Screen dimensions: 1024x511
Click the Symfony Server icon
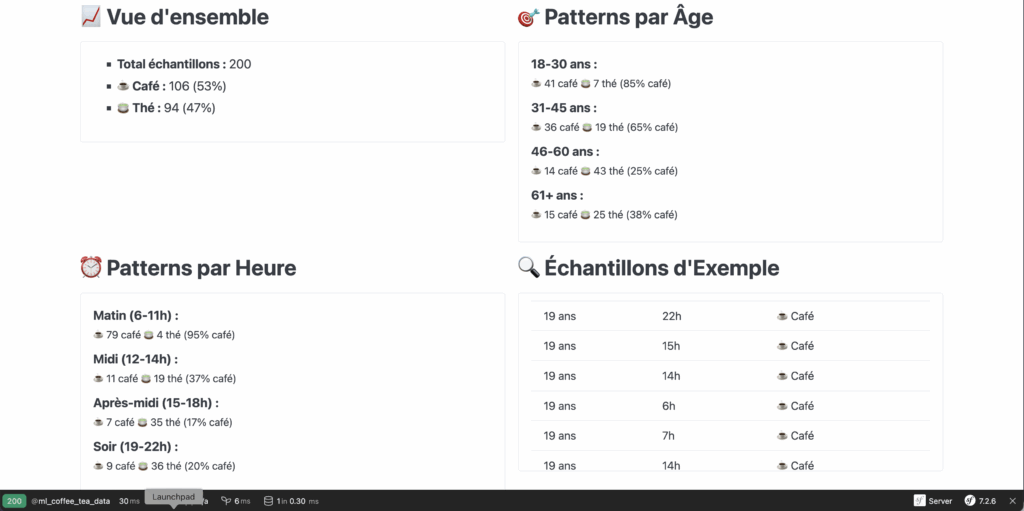pyautogui.click(x=920, y=501)
